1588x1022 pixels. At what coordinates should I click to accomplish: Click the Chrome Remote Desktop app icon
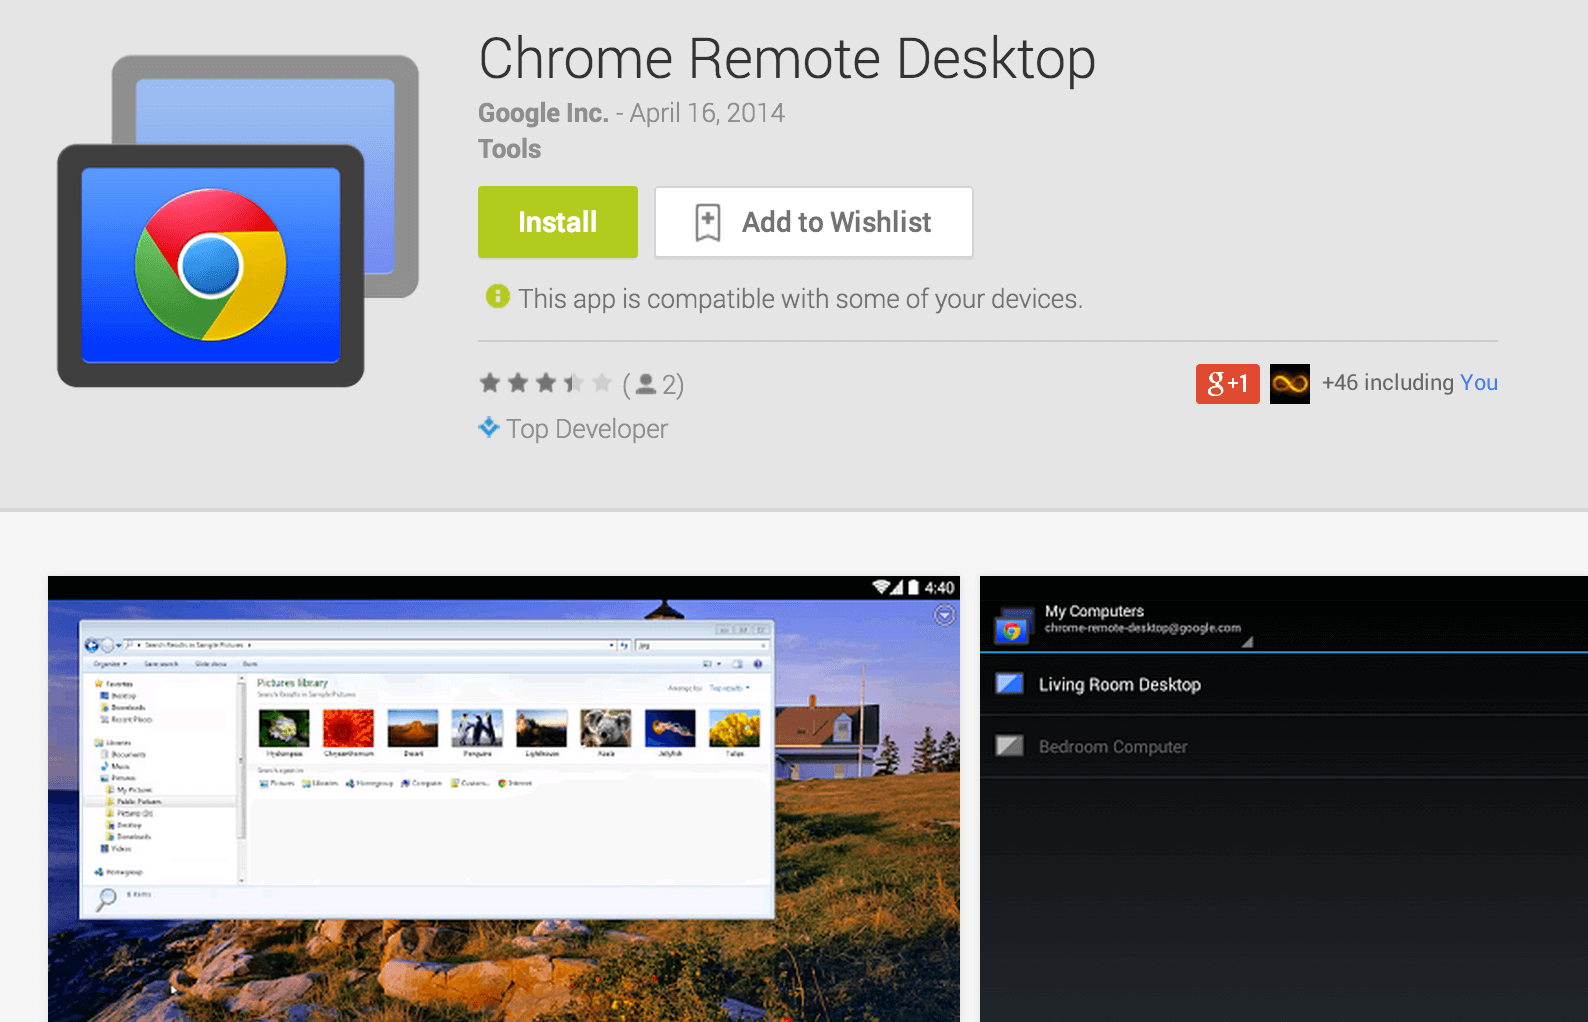[238, 221]
